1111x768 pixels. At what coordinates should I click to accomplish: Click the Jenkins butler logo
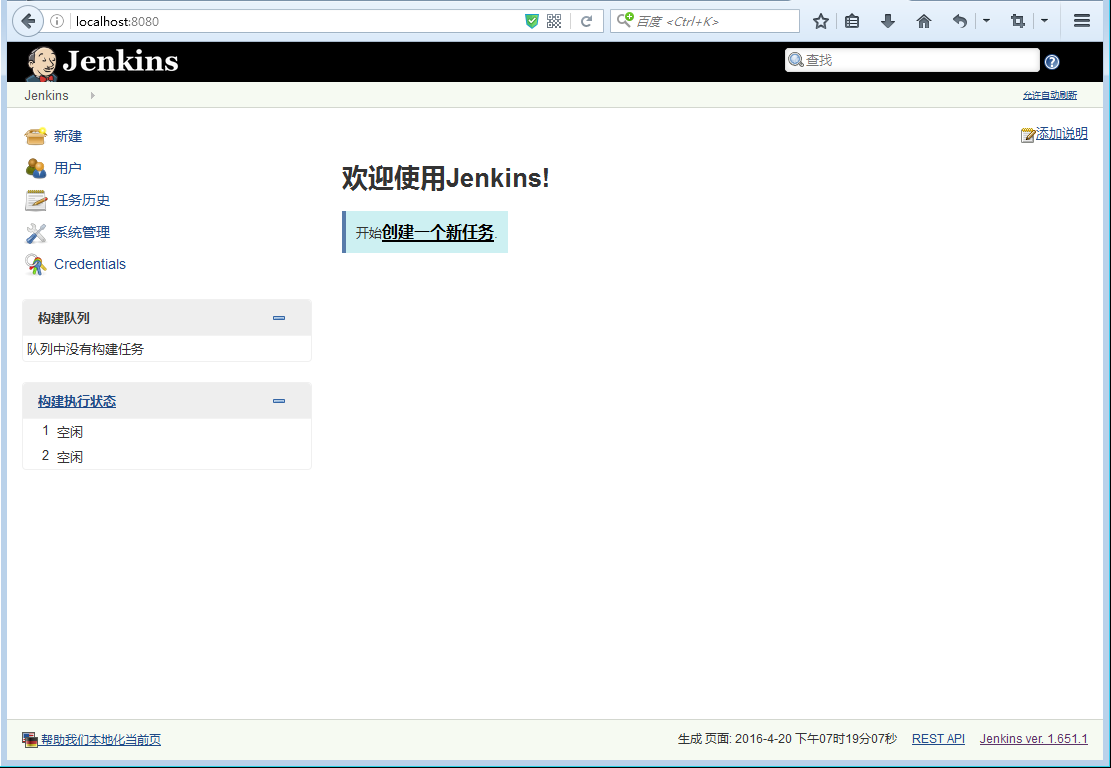pos(42,63)
